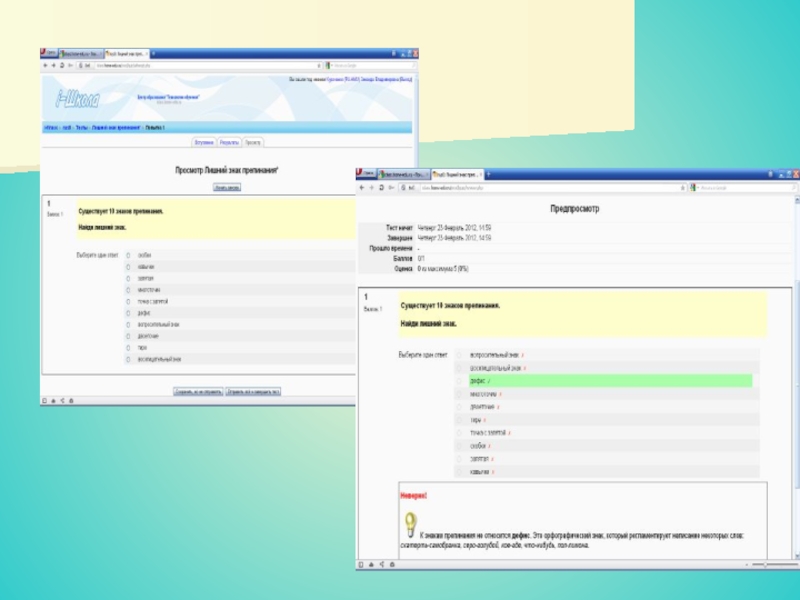
Task: Bookmark the page via the right window's star
Action: [683, 188]
